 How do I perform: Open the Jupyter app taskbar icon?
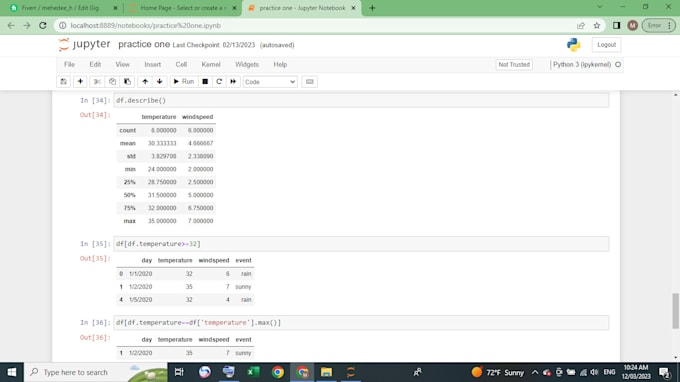coord(351,372)
